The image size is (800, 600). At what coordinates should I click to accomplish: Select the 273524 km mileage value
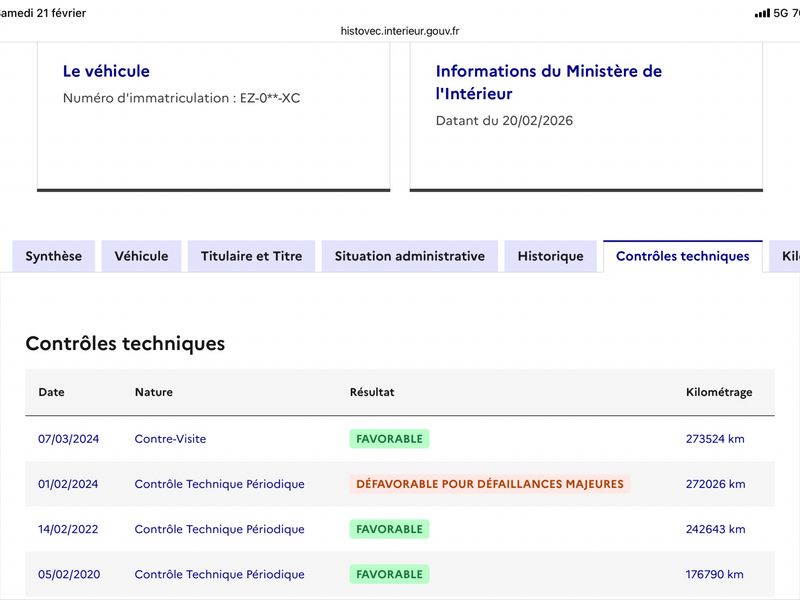(715, 439)
